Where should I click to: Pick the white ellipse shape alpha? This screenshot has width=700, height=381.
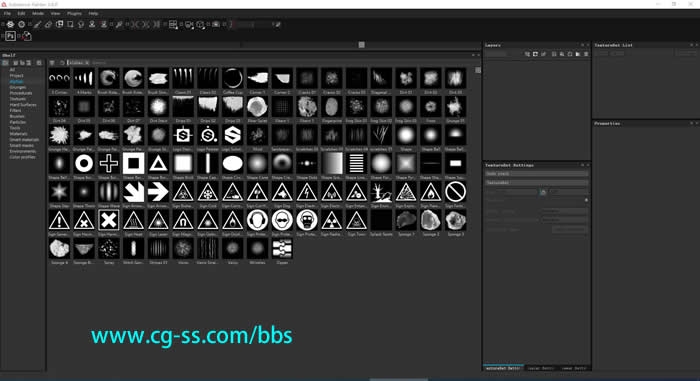(x=233, y=163)
